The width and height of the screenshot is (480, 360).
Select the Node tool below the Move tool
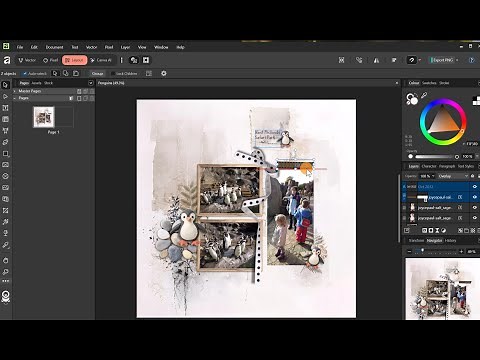pos(5,96)
